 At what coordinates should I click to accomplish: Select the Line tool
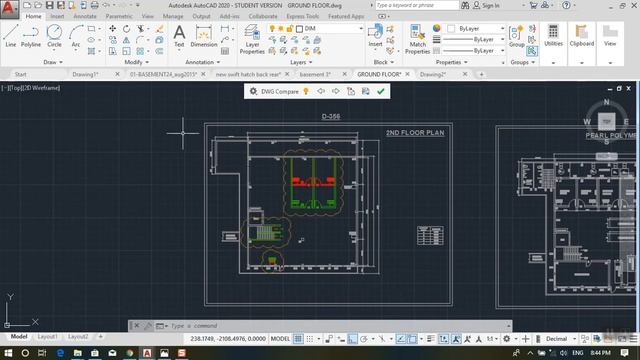pos(11,36)
